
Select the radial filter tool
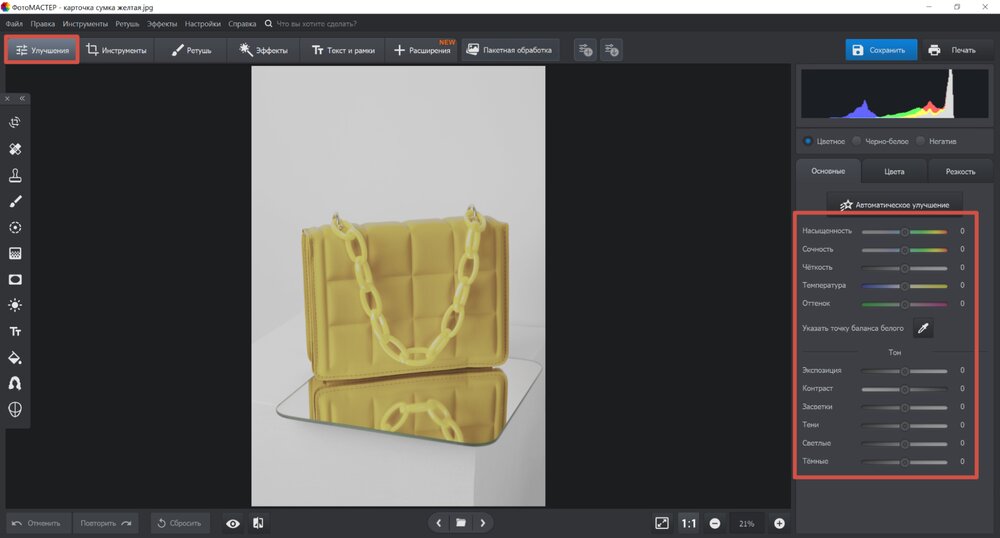pyautogui.click(x=15, y=227)
